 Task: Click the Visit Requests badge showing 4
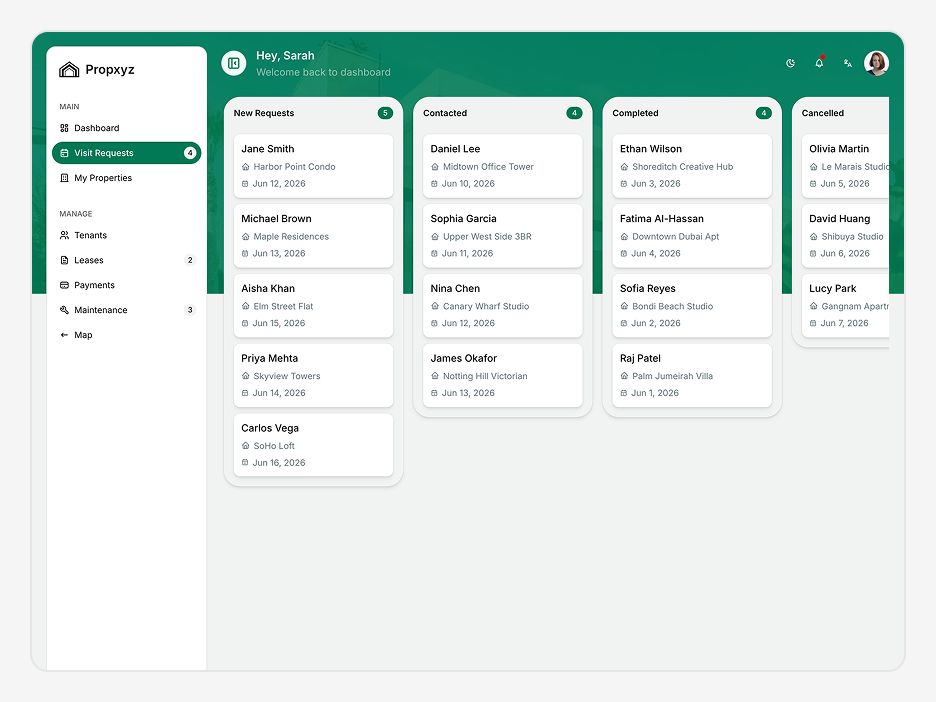click(190, 153)
